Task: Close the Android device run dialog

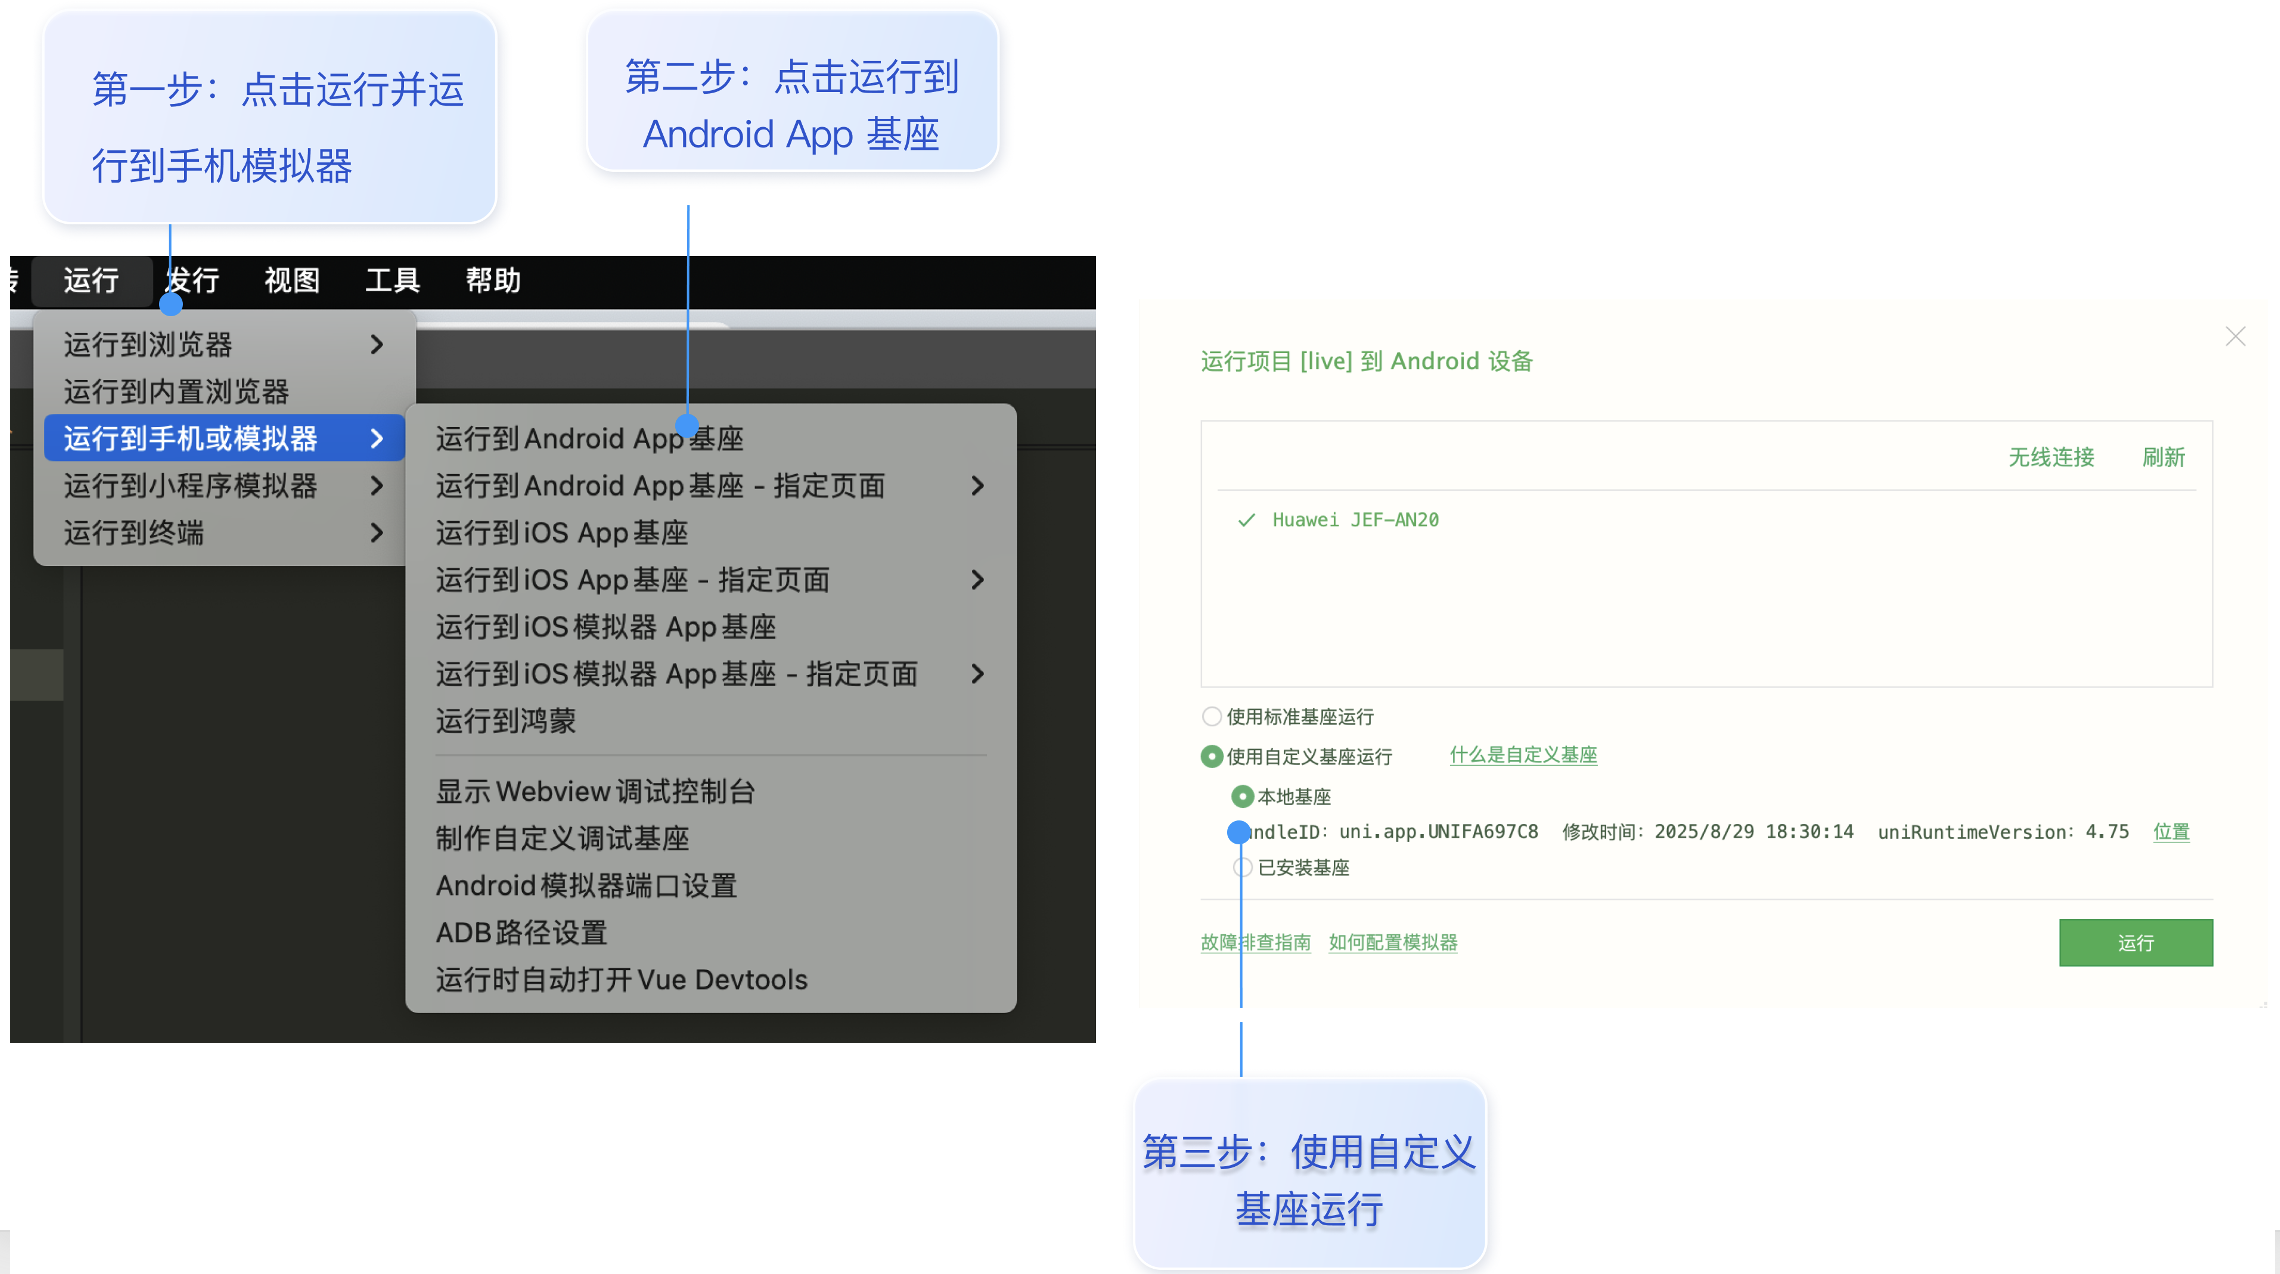Action: (x=2235, y=337)
